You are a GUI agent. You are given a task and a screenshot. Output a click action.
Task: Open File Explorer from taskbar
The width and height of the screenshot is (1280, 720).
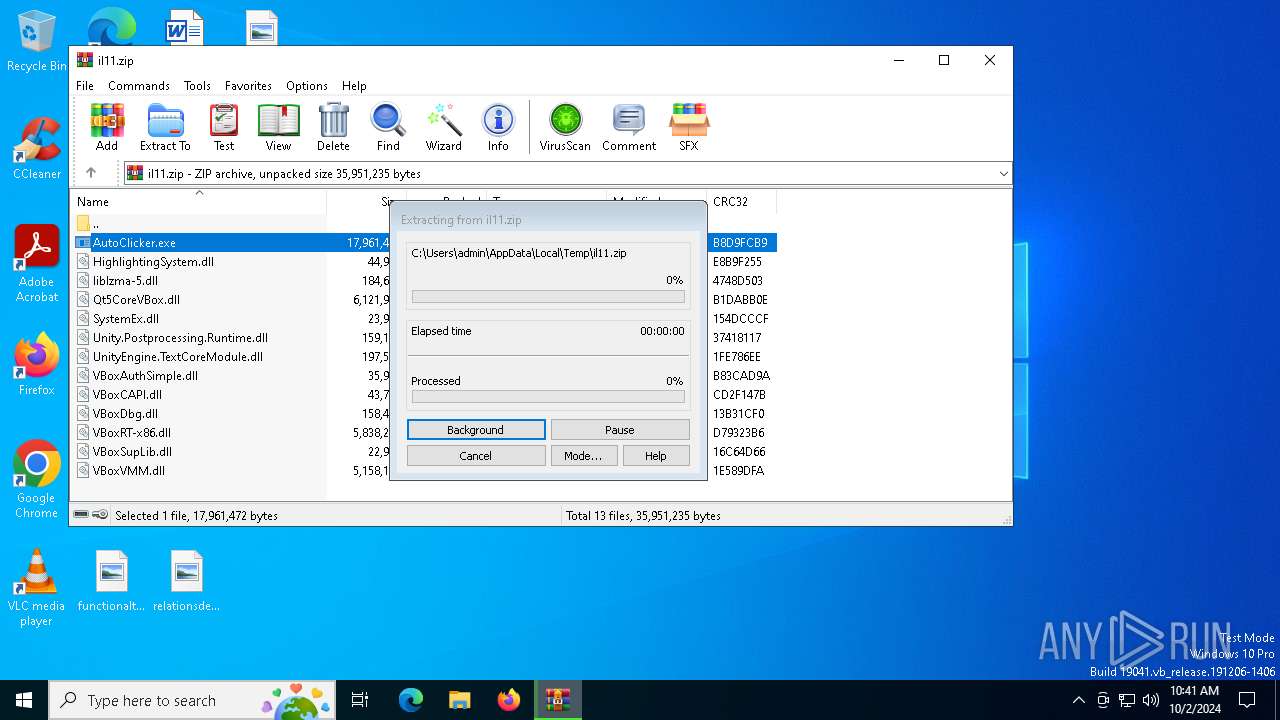coord(460,700)
